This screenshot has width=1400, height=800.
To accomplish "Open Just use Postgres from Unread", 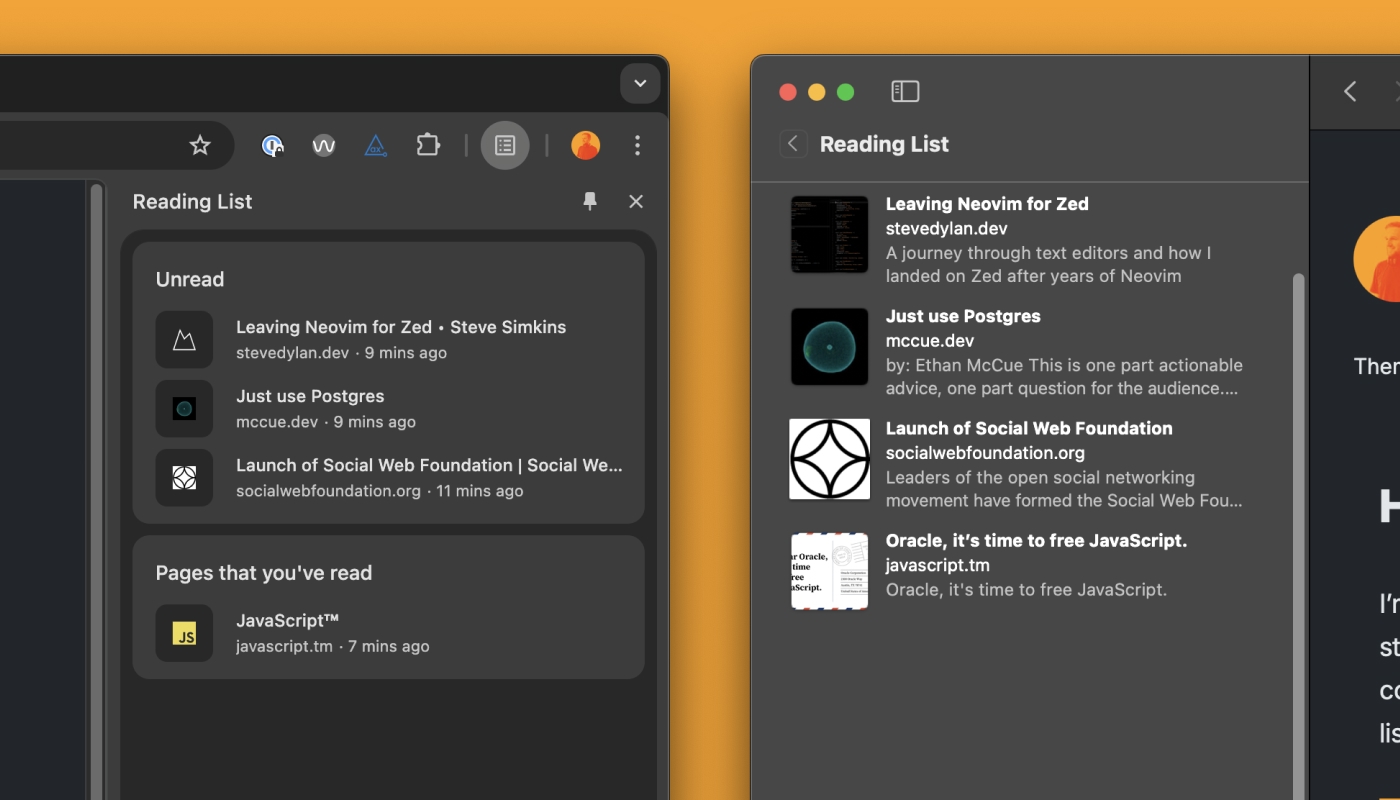I will coord(310,395).
